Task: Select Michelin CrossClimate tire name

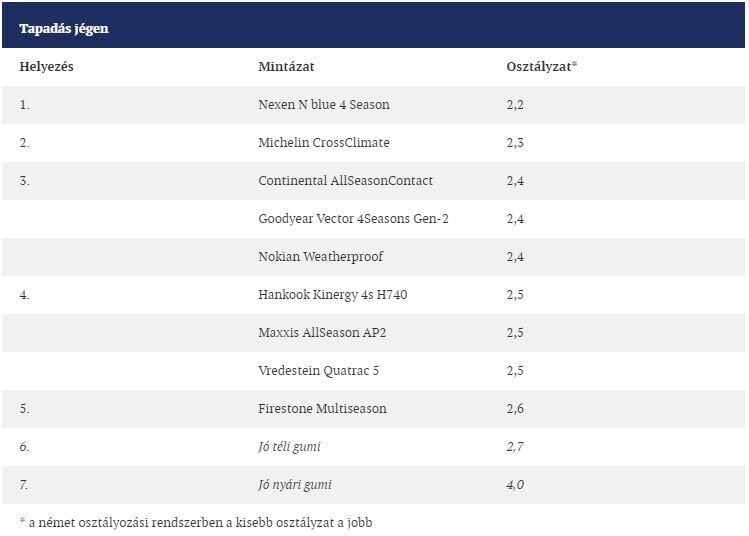Action: coord(324,143)
